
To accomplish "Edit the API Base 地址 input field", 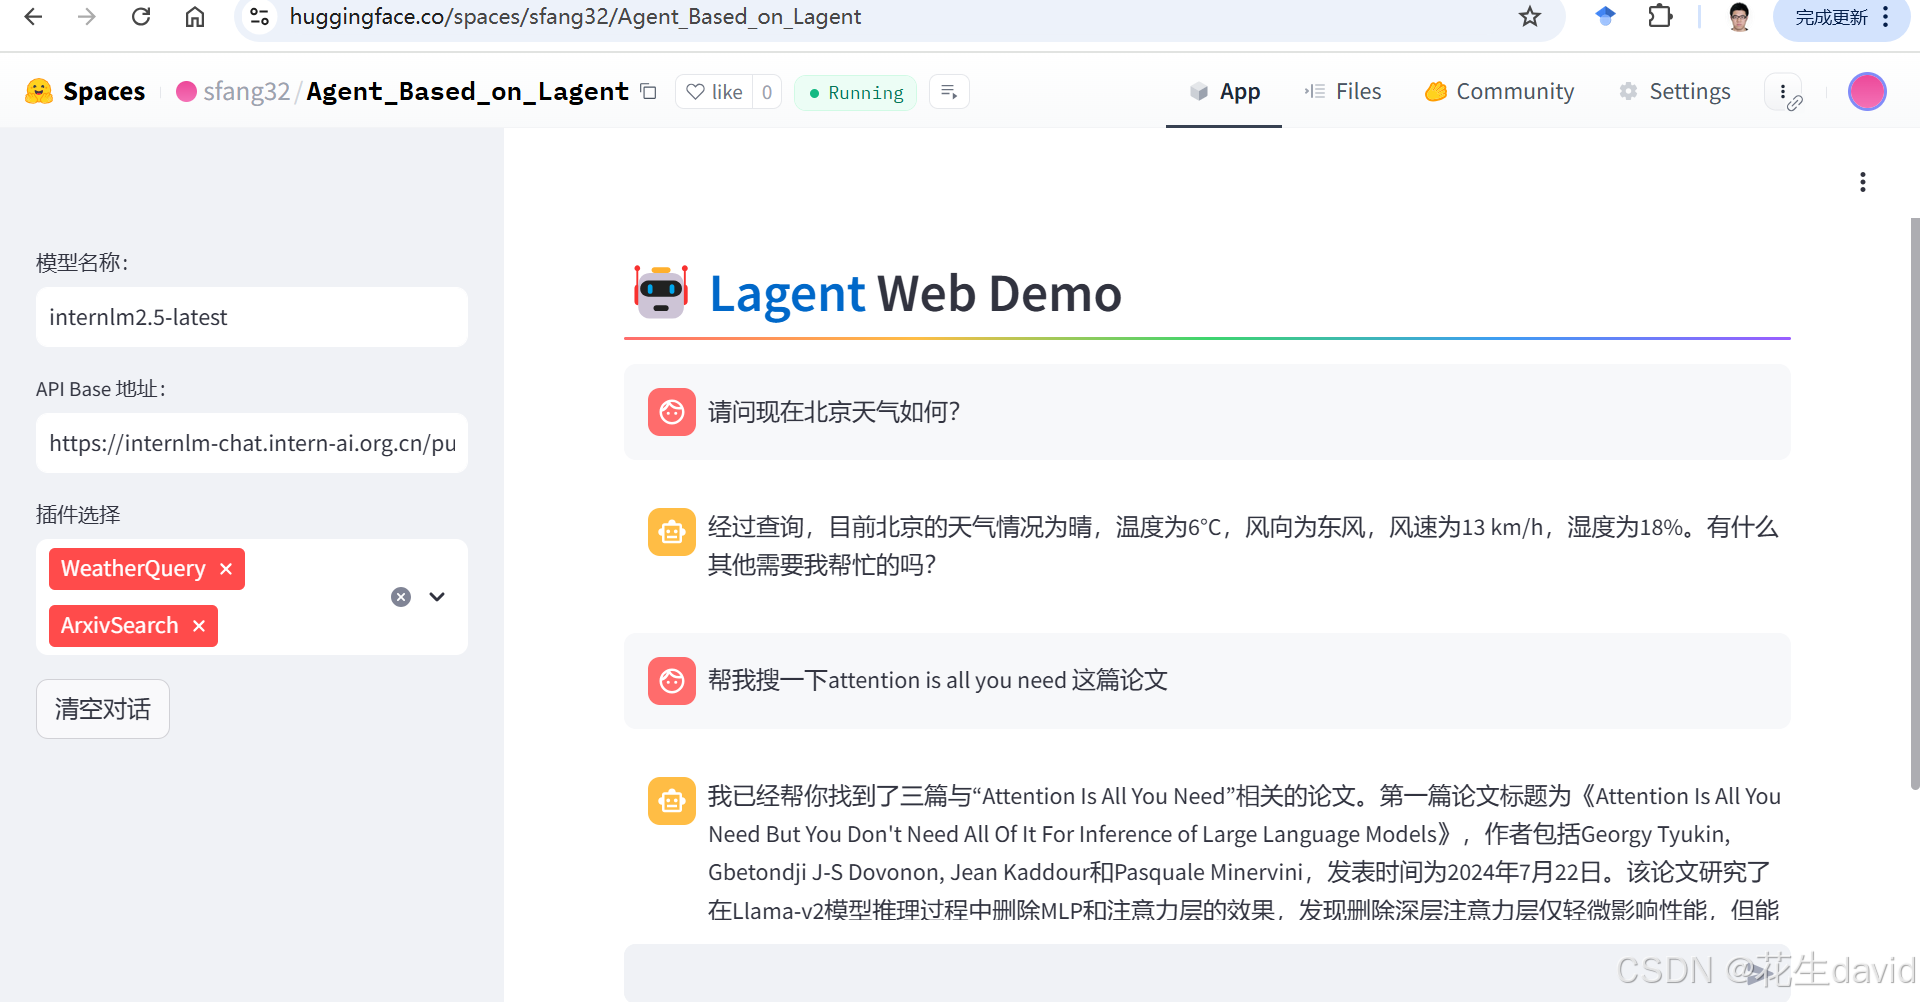I will pos(252,443).
